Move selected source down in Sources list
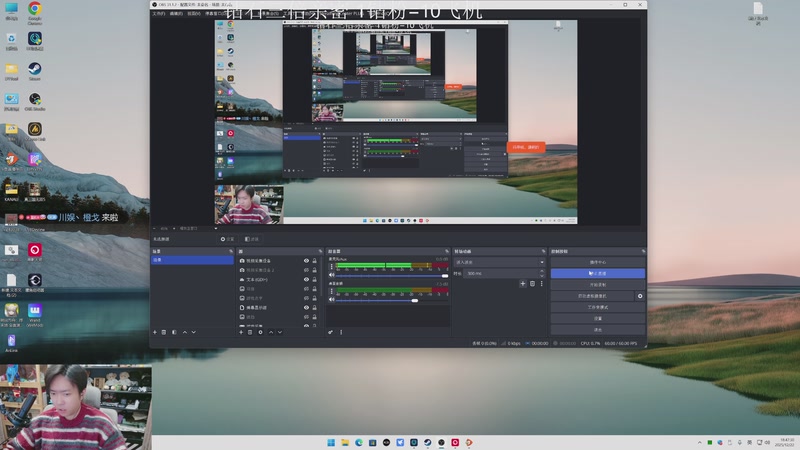 [x=280, y=332]
